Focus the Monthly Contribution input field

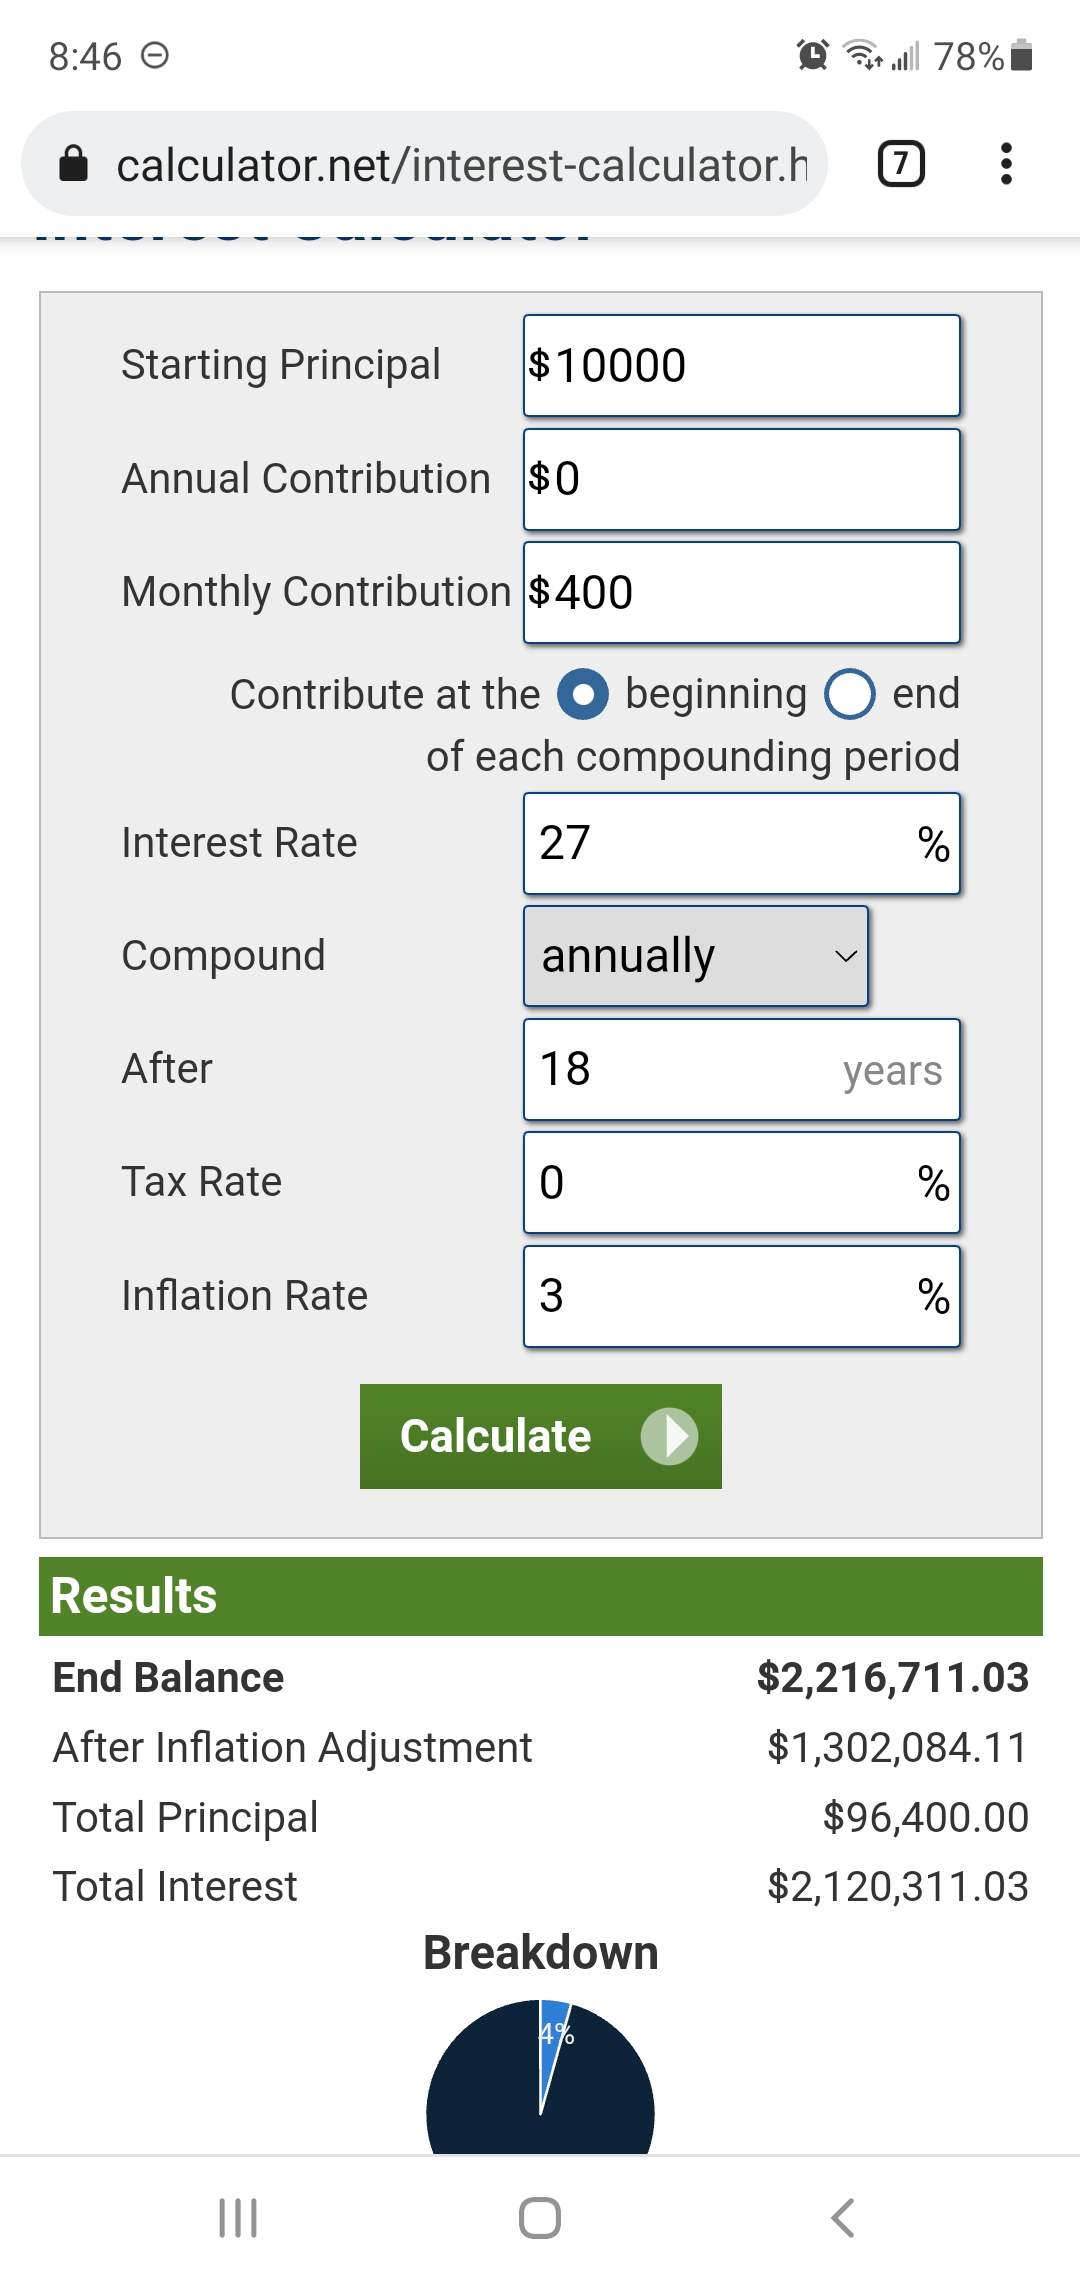click(741, 592)
